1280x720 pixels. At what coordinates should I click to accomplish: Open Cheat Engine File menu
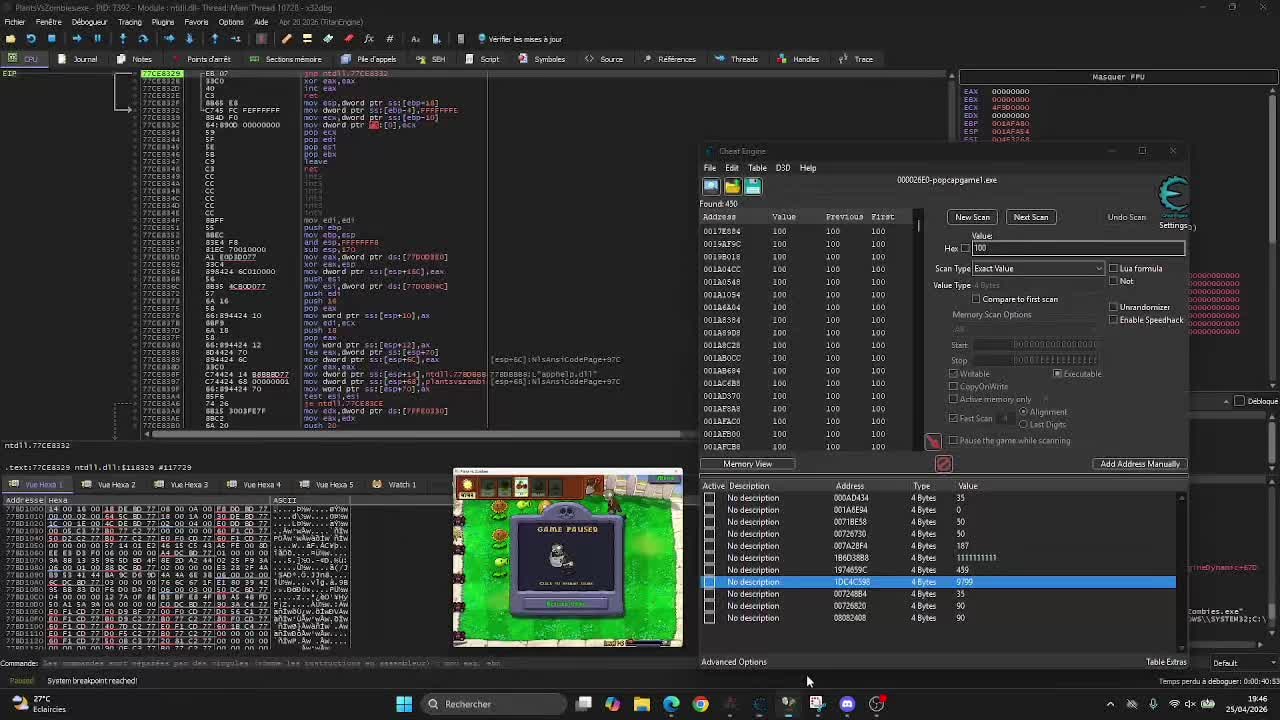(710, 168)
